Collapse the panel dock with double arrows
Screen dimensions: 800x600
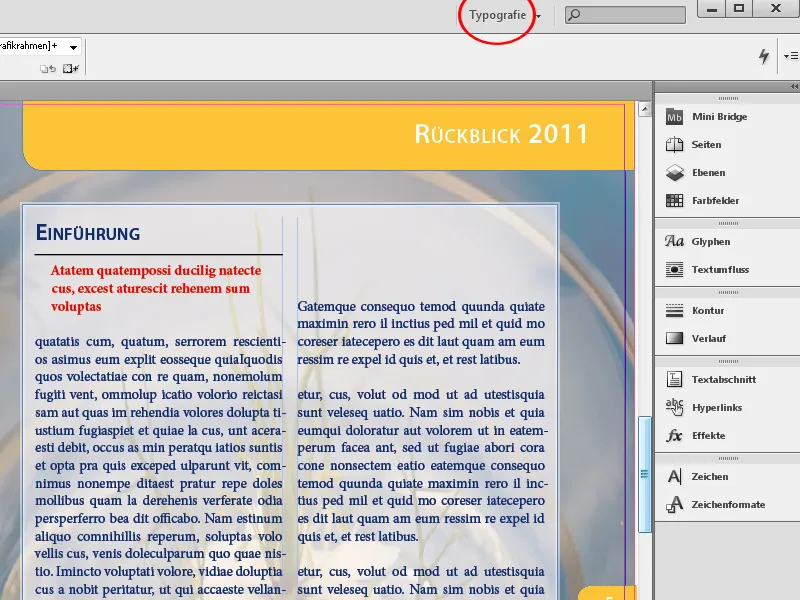(x=794, y=87)
